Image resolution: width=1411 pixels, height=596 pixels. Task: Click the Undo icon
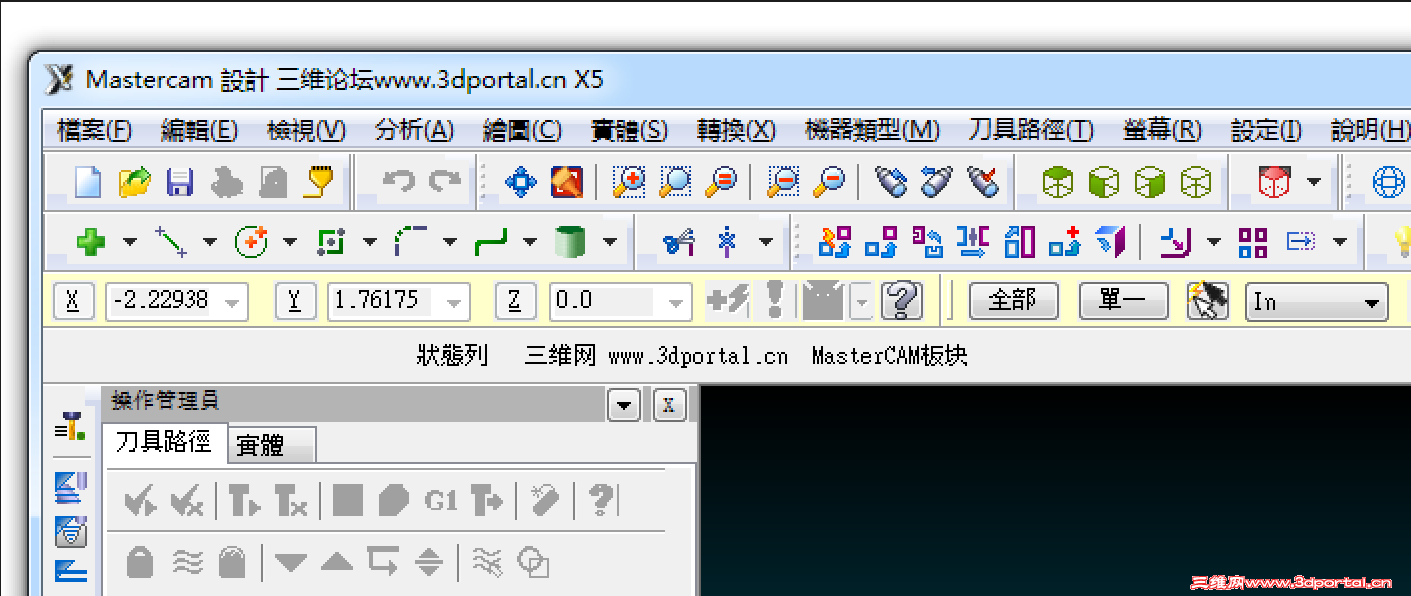coord(398,182)
